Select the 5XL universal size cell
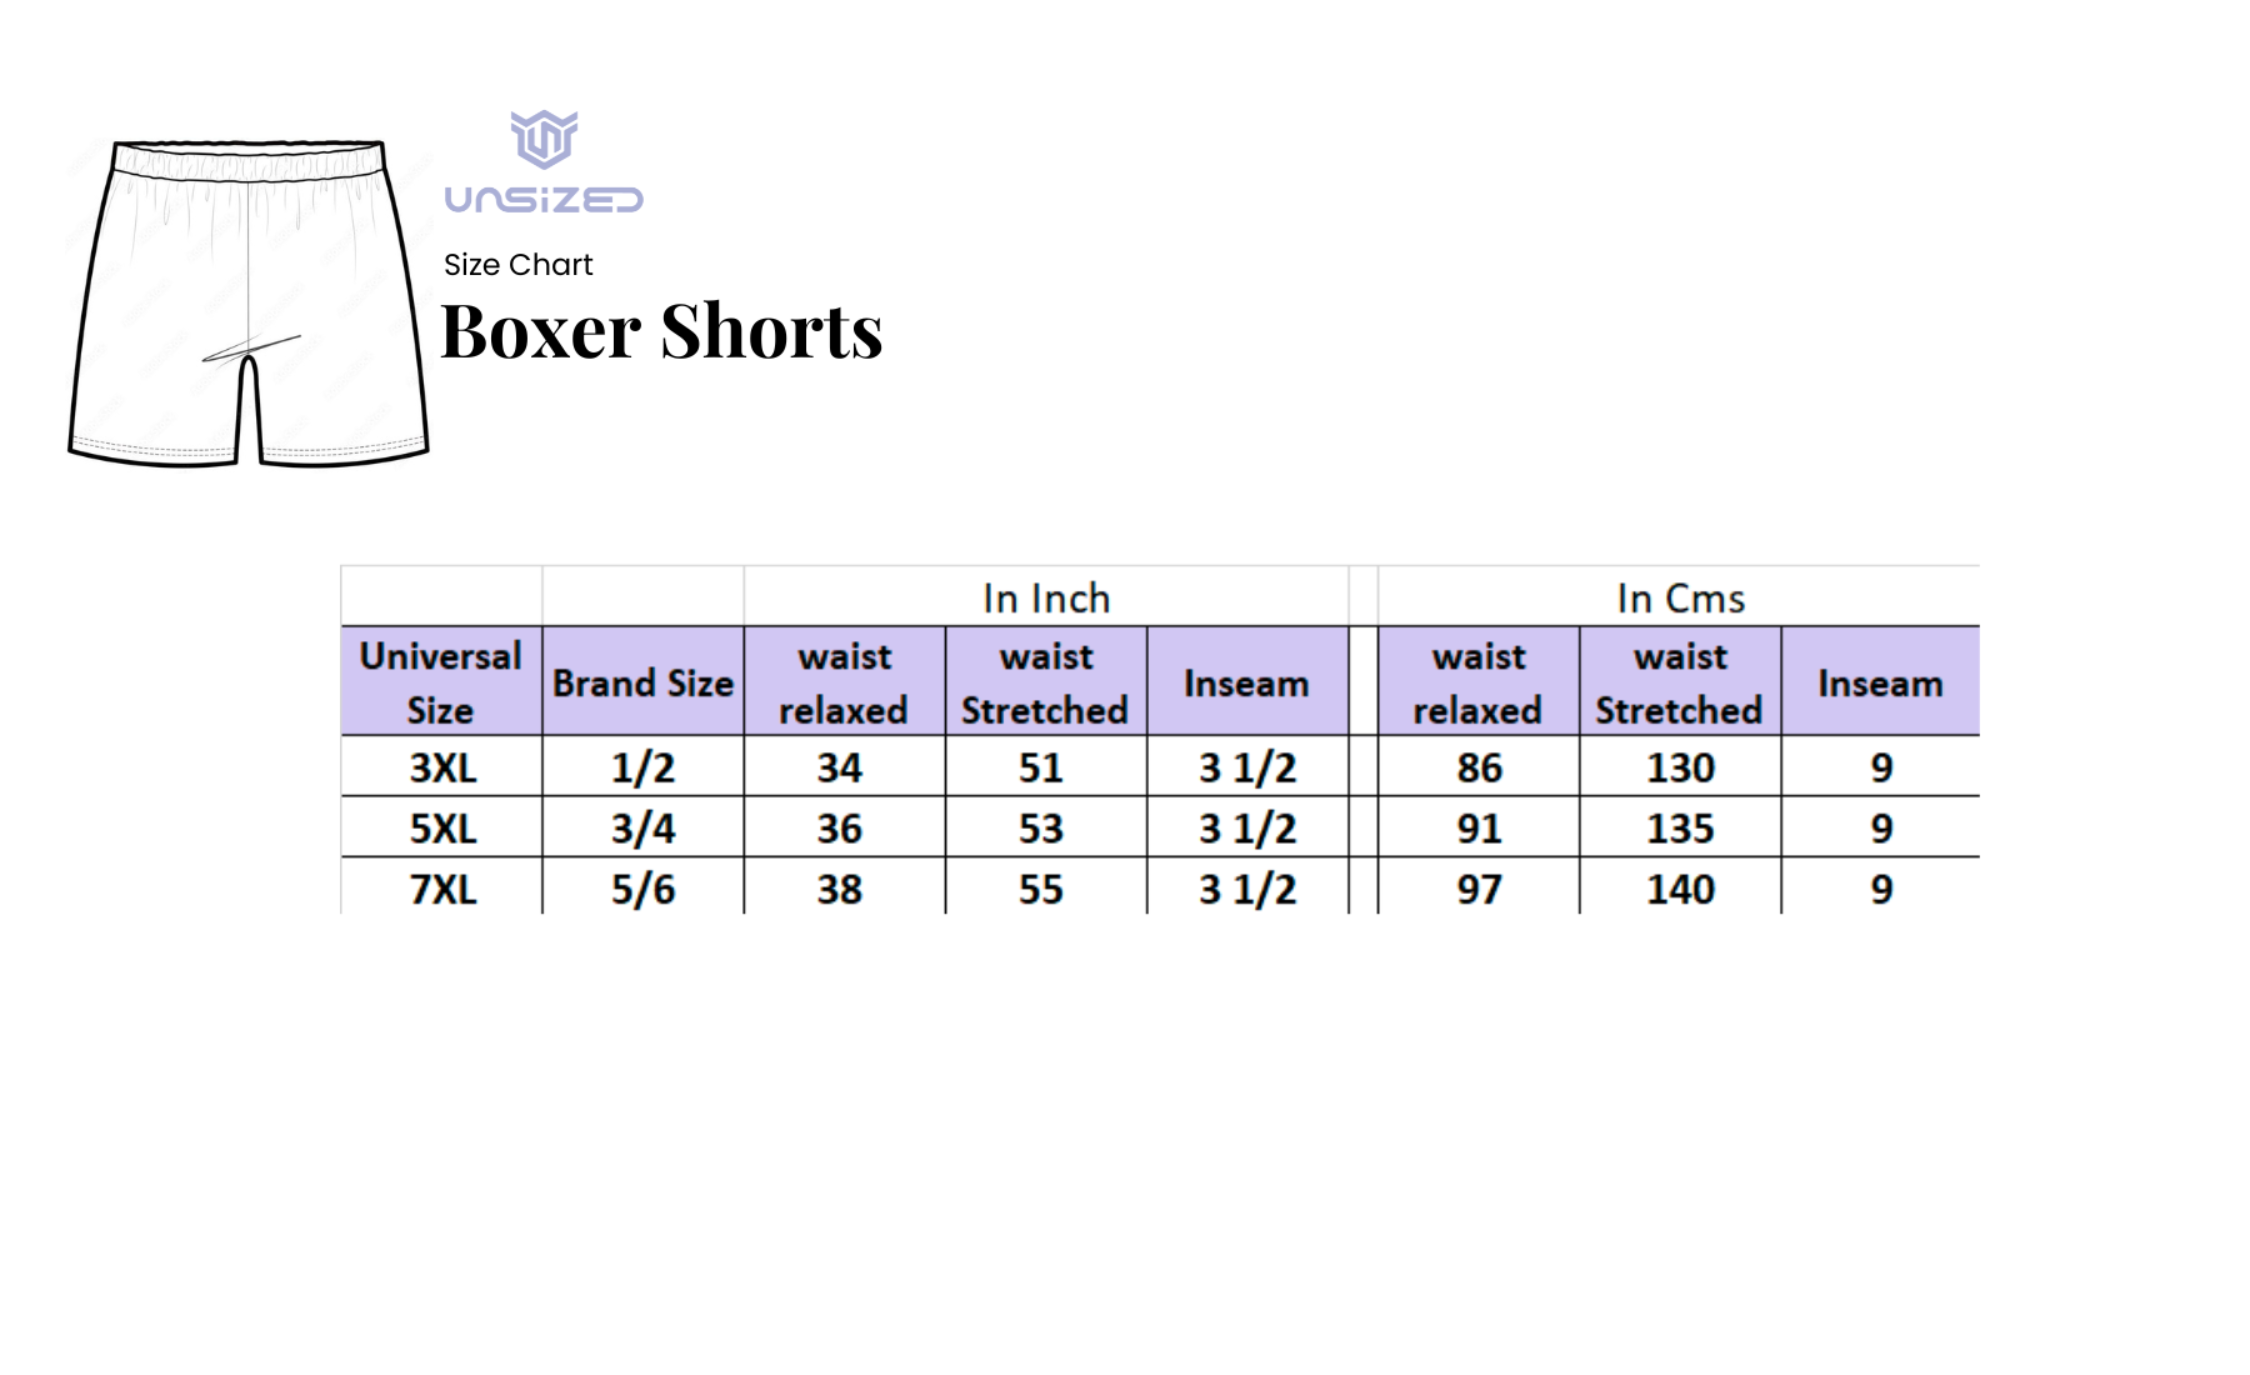 pyautogui.click(x=443, y=828)
